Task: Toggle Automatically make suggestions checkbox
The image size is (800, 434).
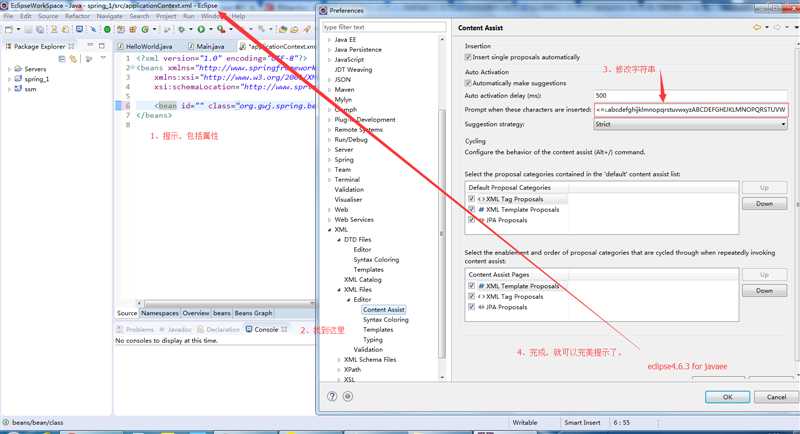Action: pos(468,83)
